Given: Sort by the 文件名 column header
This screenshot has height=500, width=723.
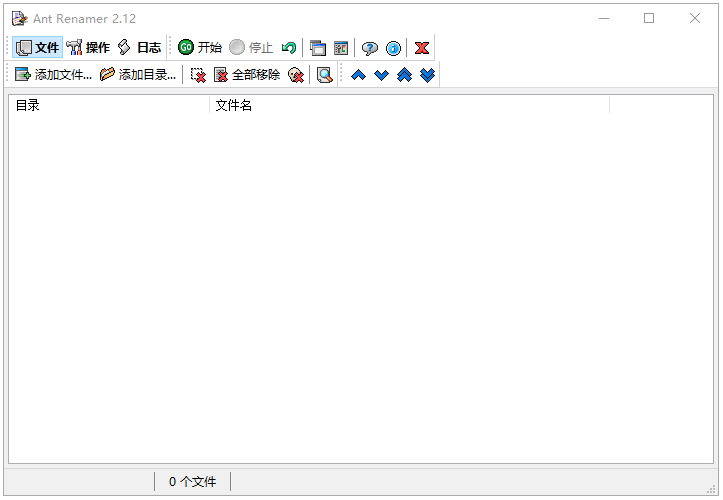Looking at the screenshot, I should click(409, 105).
